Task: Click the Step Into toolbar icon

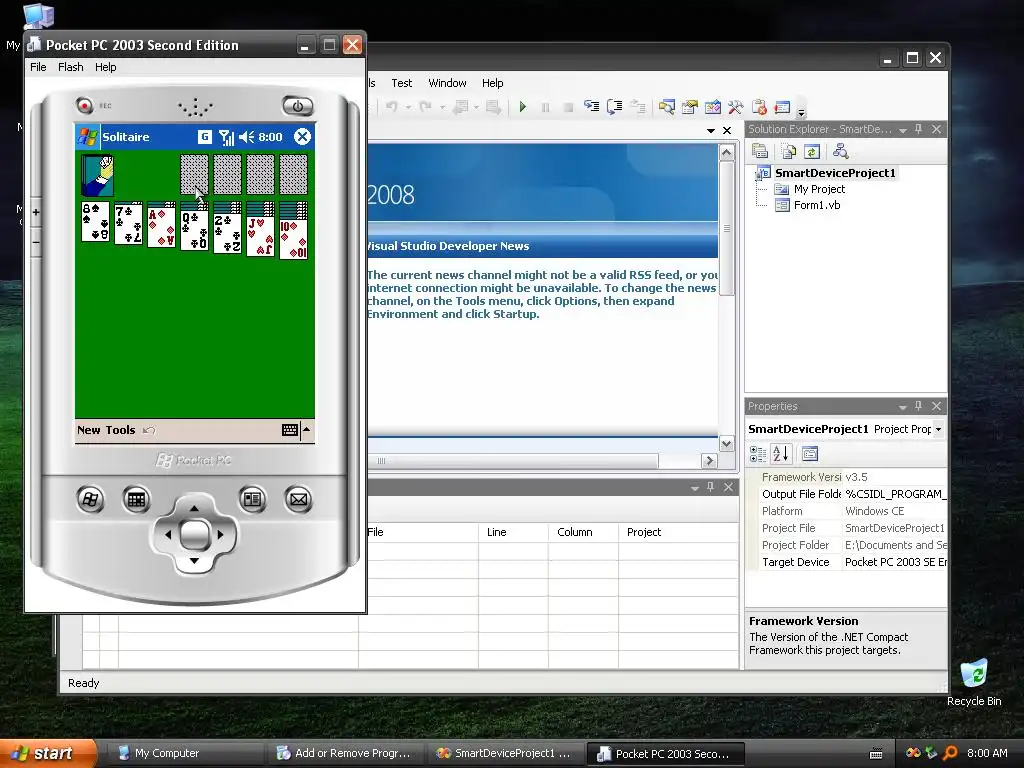Action: coord(592,106)
